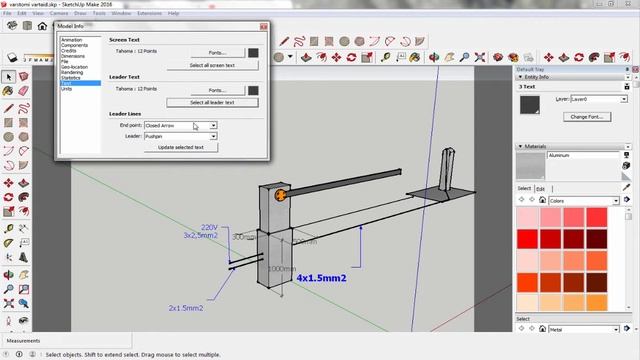Select the Scale tool in left palette

pos(9,211)
